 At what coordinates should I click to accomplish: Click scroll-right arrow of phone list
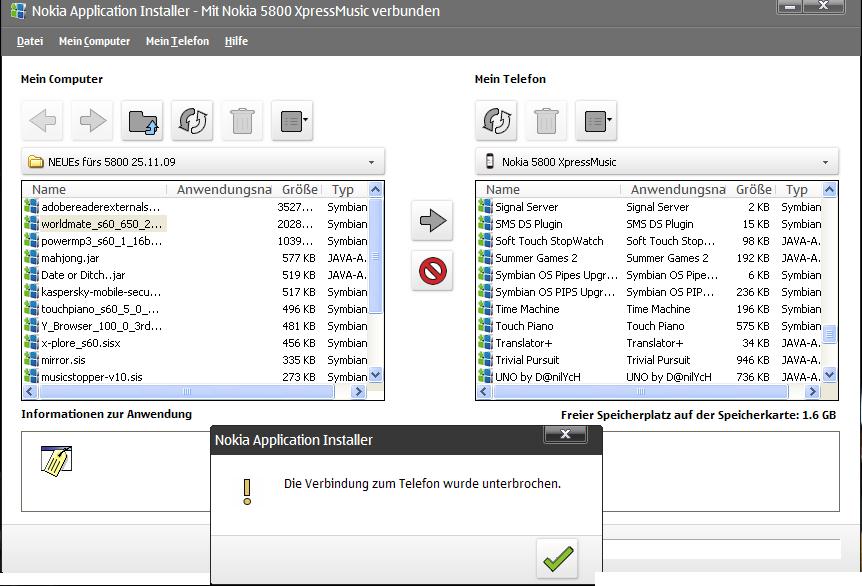[x=813, y=391]
